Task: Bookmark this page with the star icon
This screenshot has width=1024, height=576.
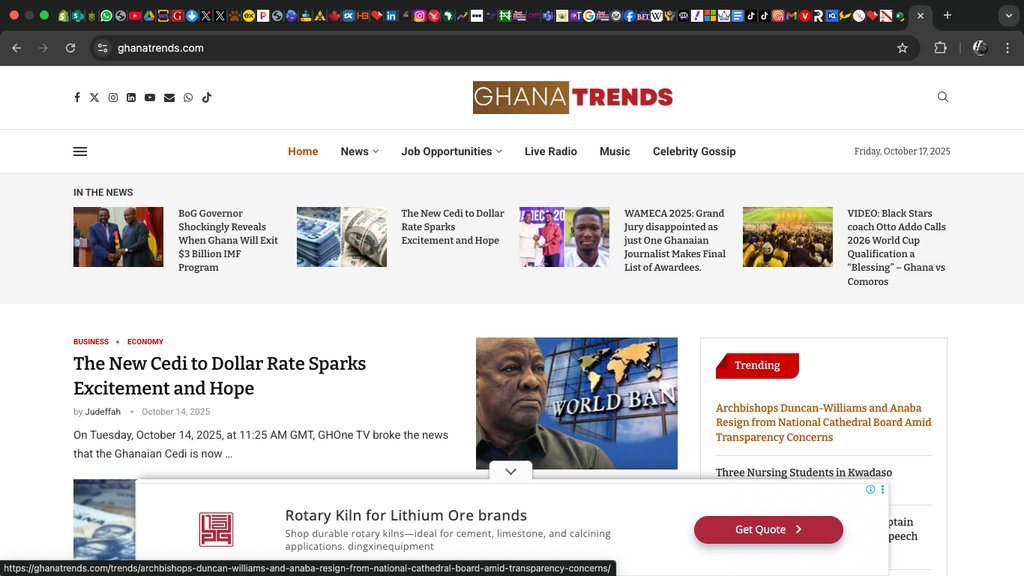Action: (x=902, y=48)
